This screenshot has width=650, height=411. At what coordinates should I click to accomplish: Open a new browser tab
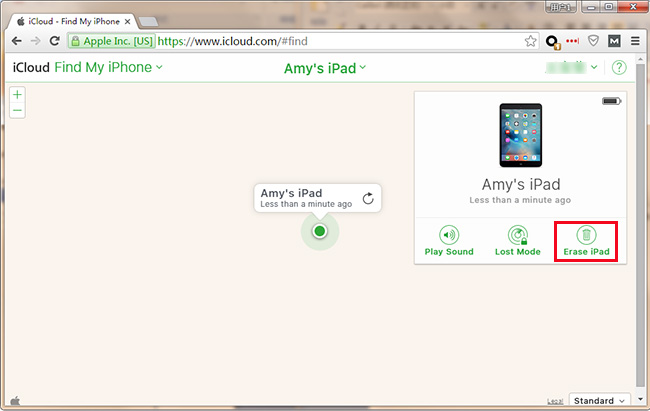pos(148,22)
